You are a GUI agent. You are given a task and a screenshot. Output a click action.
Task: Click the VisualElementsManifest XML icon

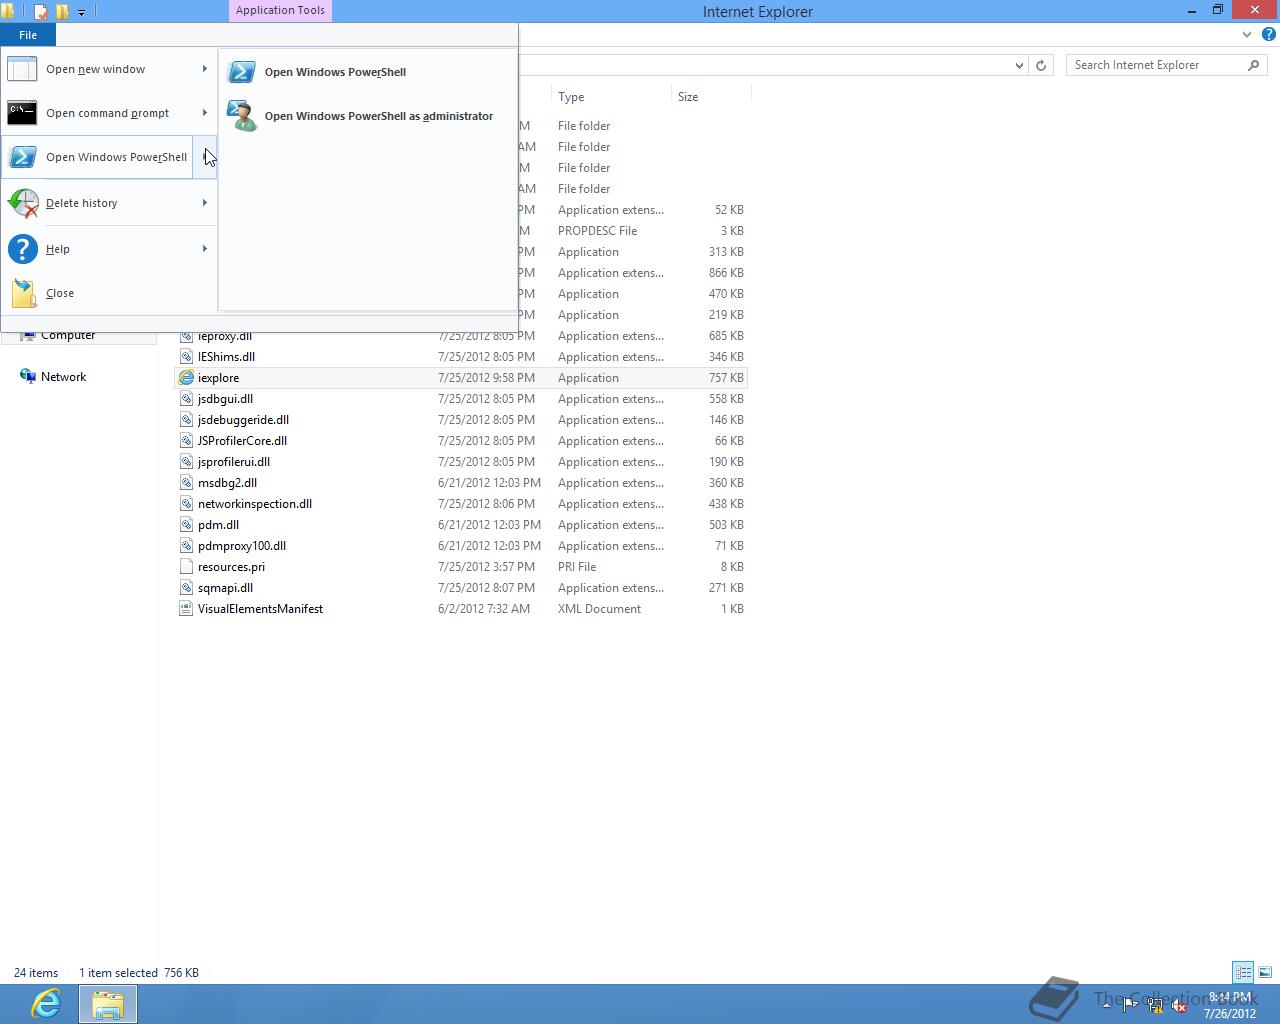click(x=186, y=609)
